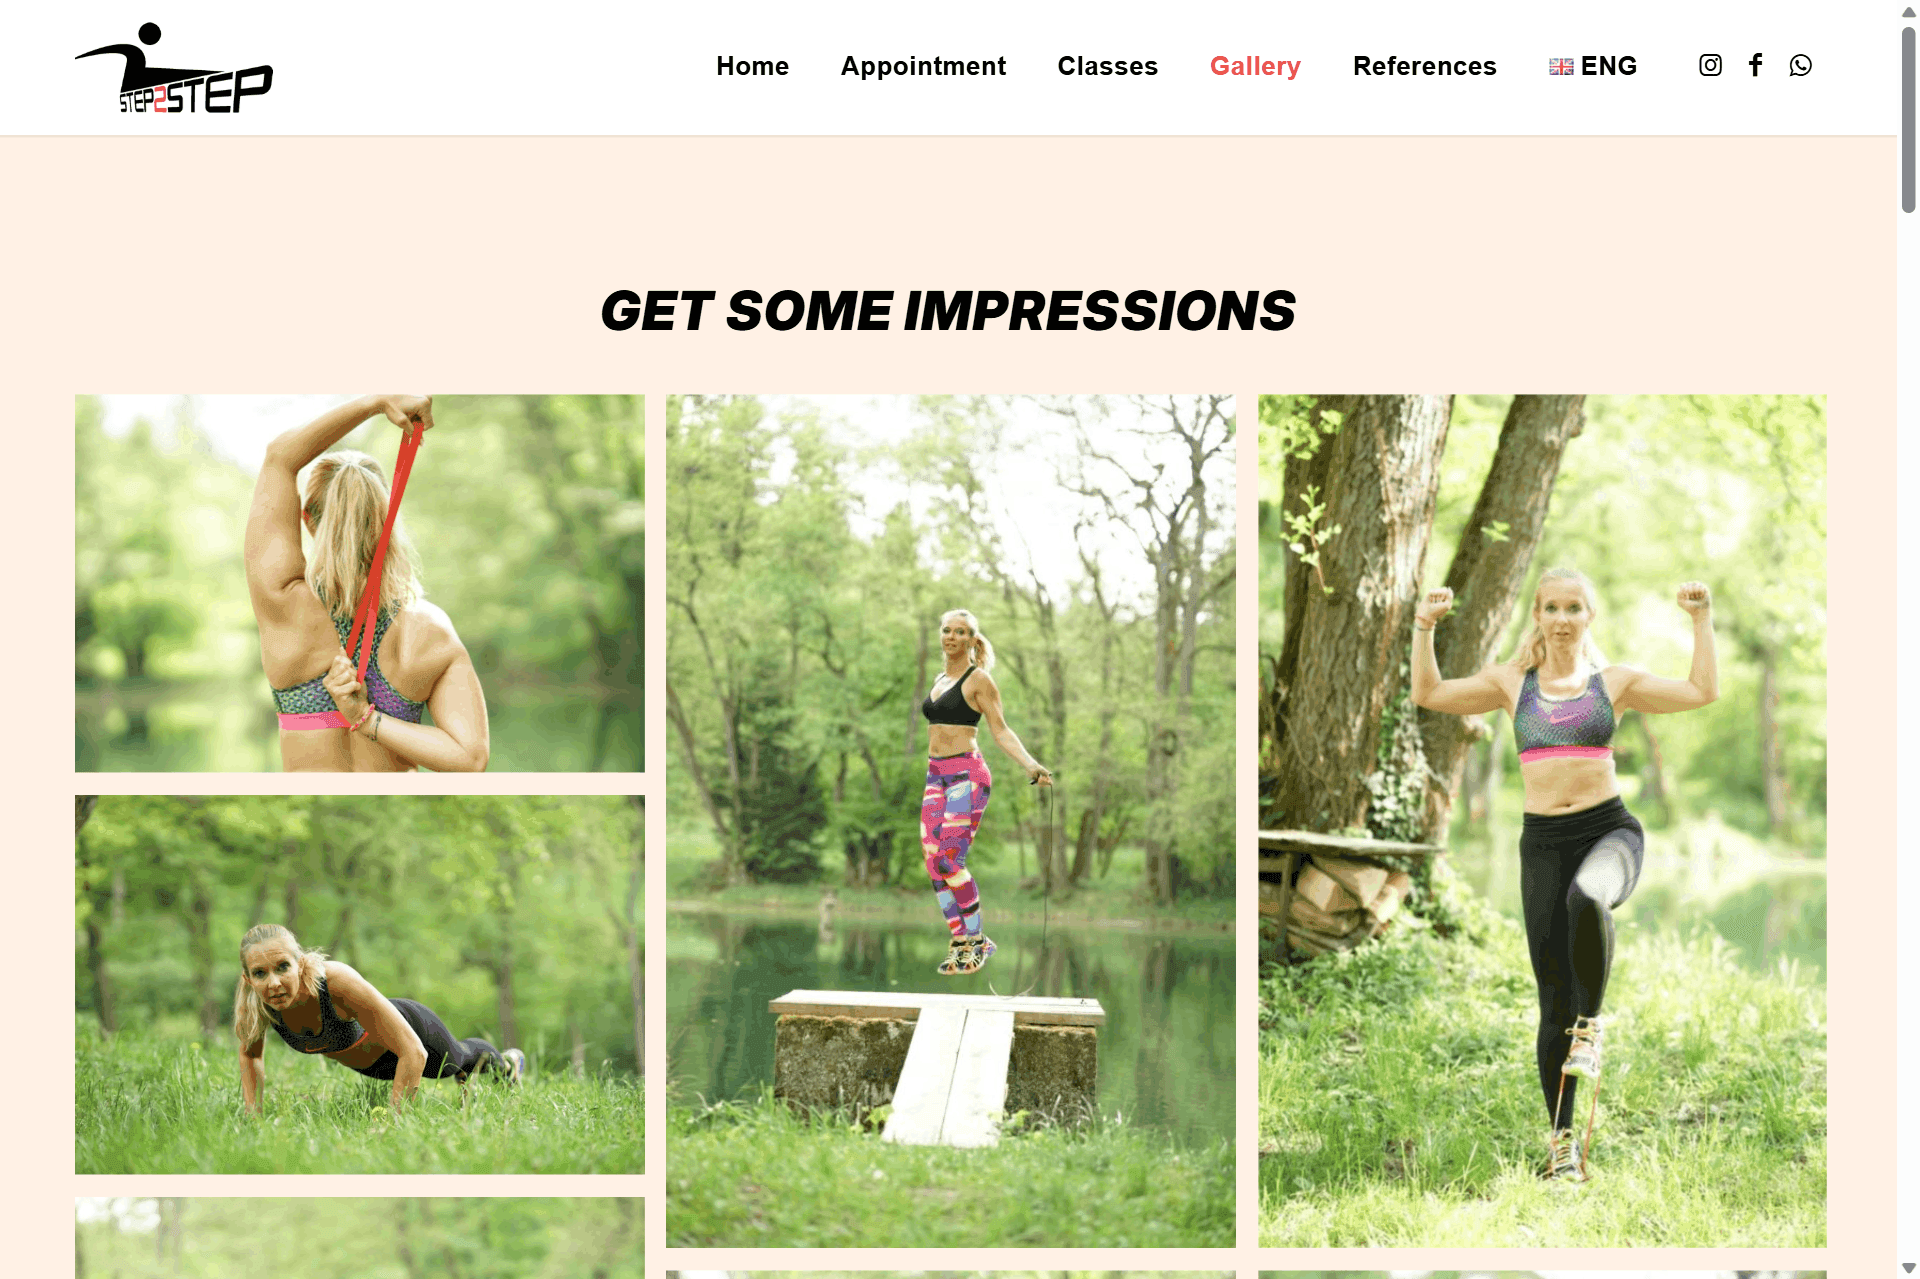The width and height of the screenshot is (1920, 1279).
Task: Select the Gallery menu item
Action: [x=1255, y=66]
